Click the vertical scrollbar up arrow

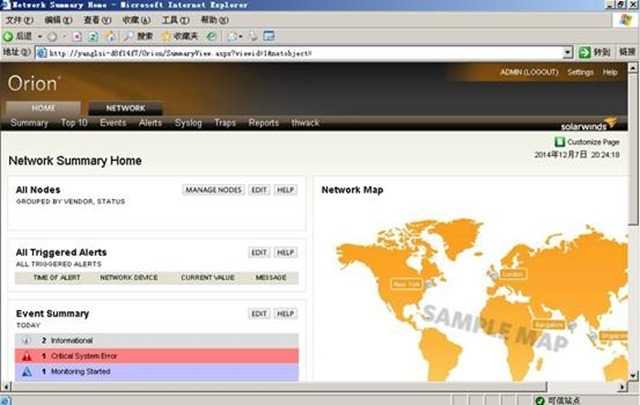pos(633,67)
